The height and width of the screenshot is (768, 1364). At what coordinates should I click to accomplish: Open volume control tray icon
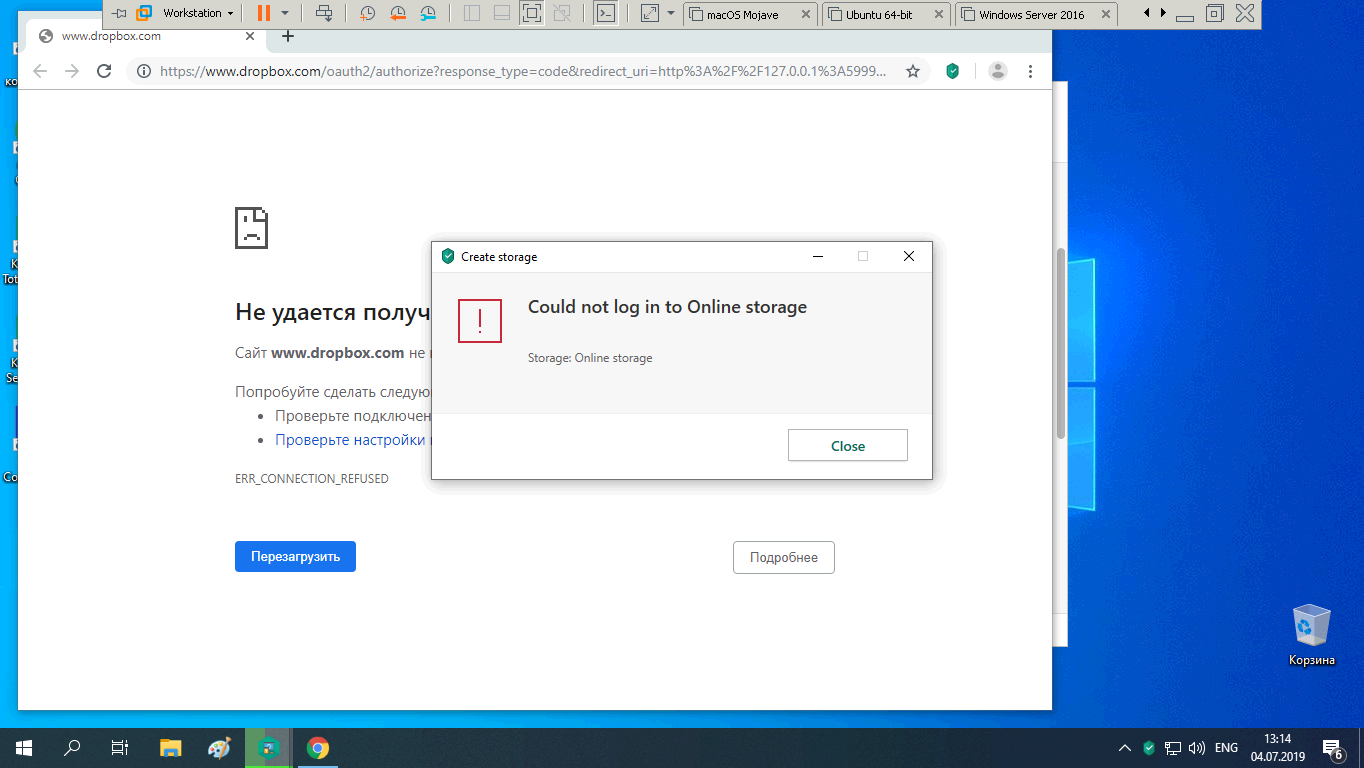(x=1196, y=748)
